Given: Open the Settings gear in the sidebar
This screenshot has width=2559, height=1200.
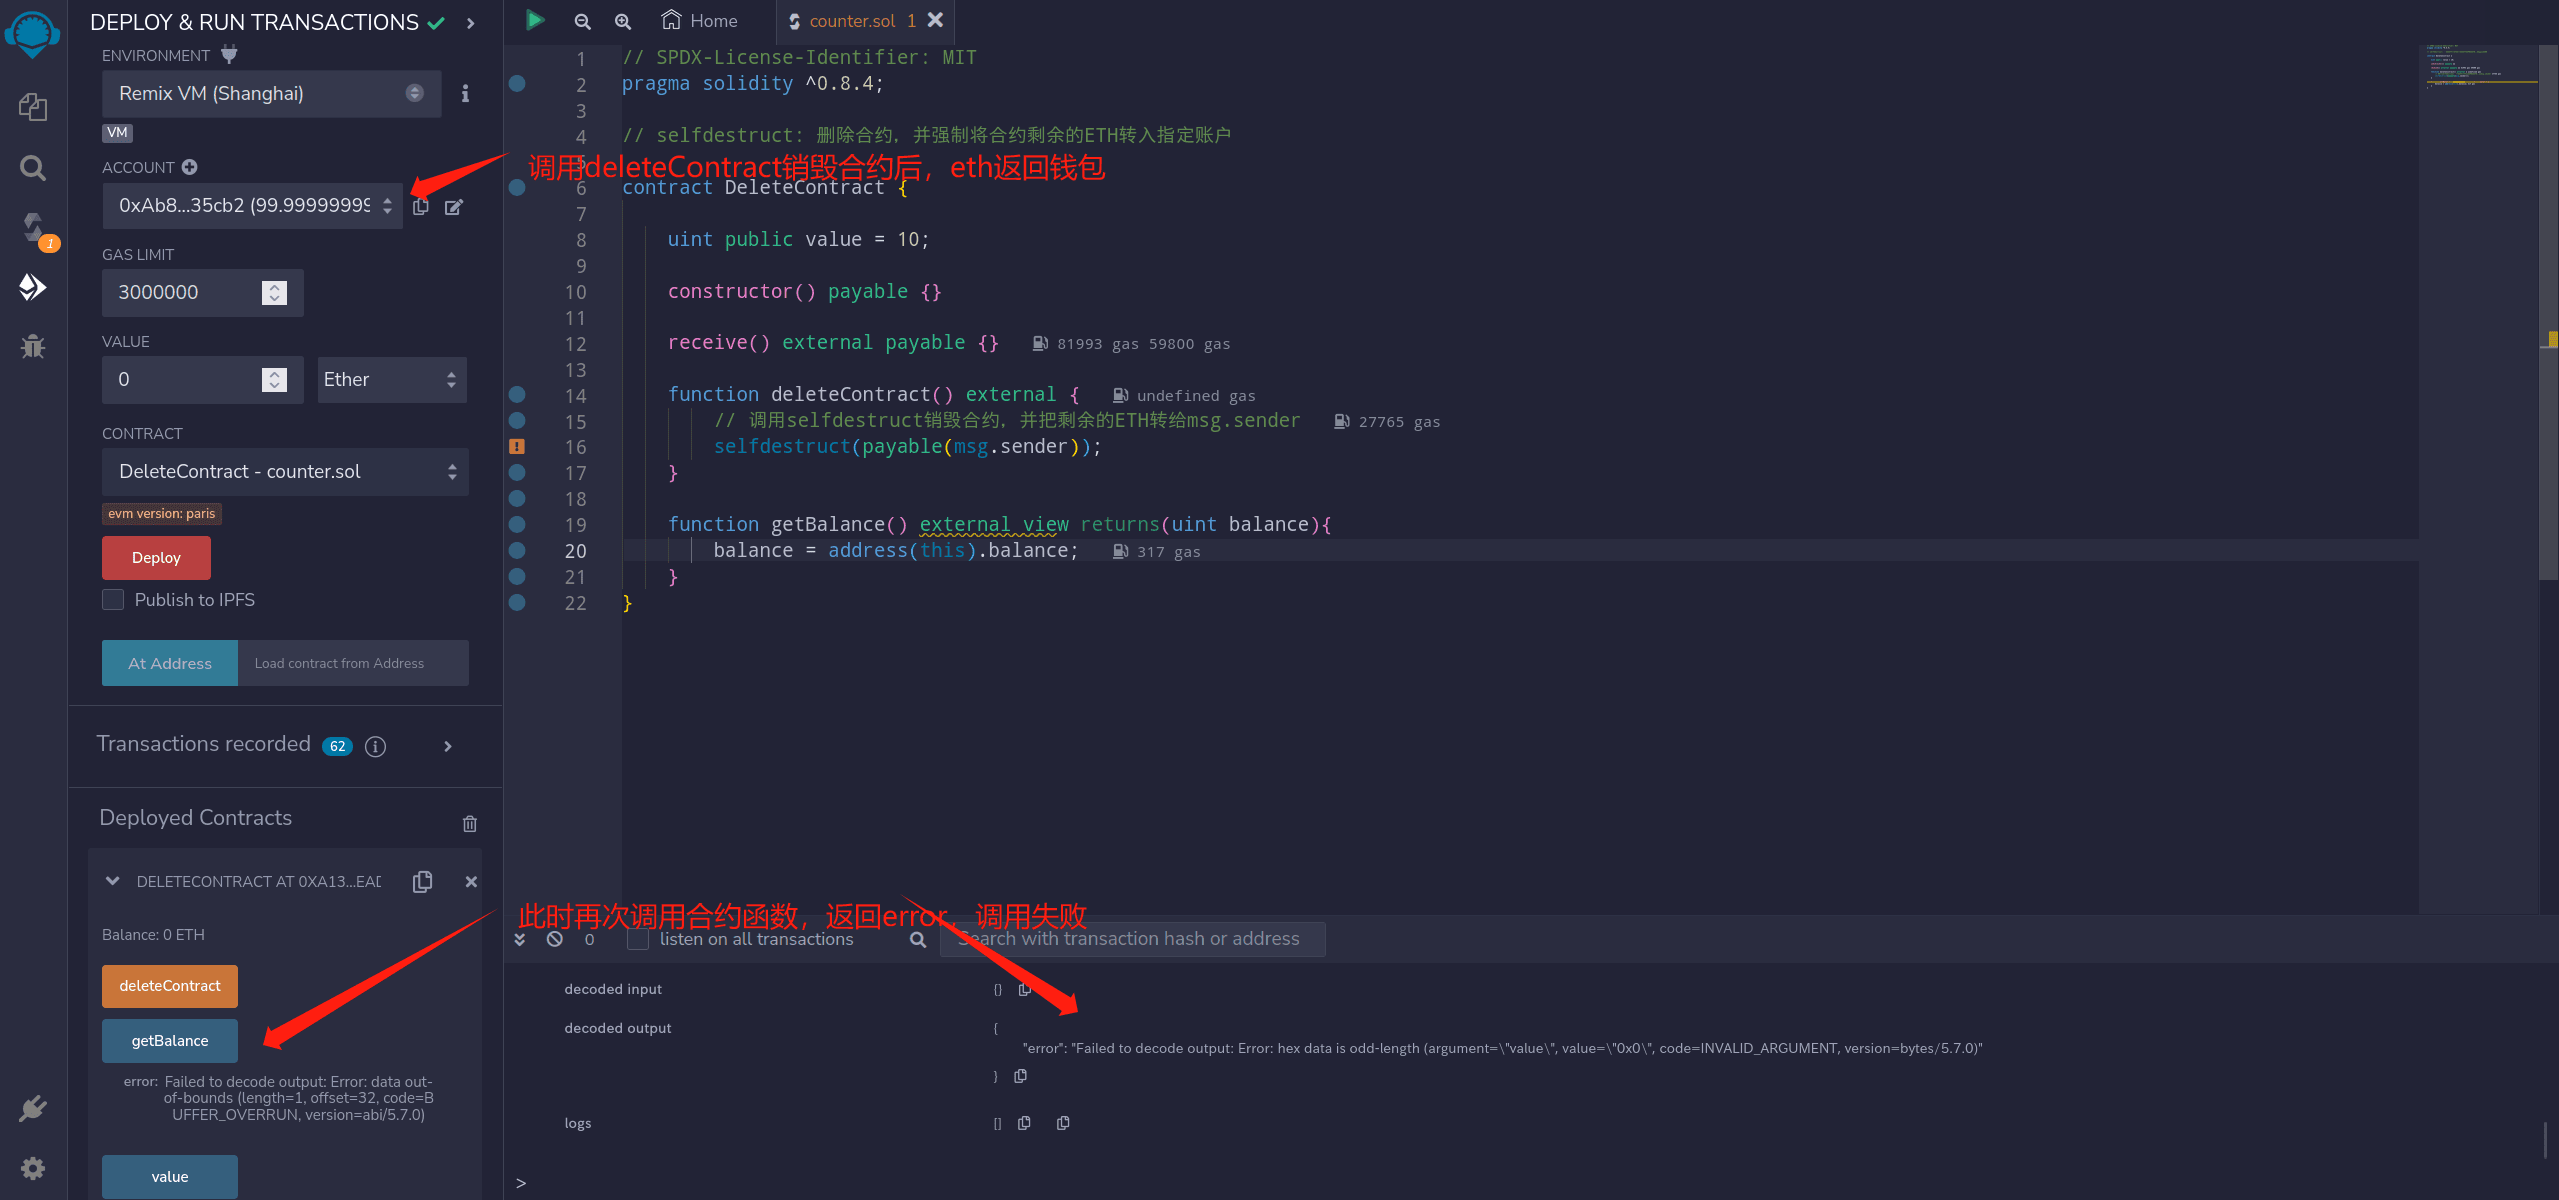Looking at the screenshot, I should [x=33, y=1168].
